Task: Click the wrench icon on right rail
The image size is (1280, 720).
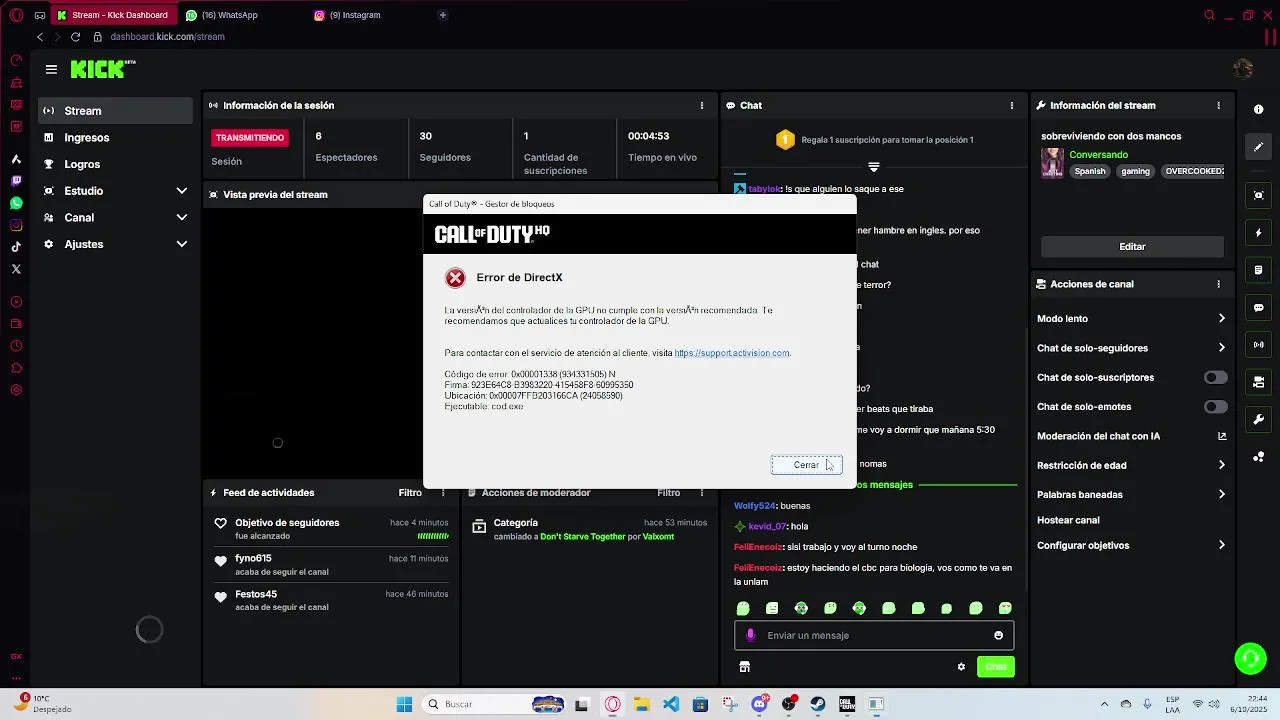Action: (x=1259, y=420)
